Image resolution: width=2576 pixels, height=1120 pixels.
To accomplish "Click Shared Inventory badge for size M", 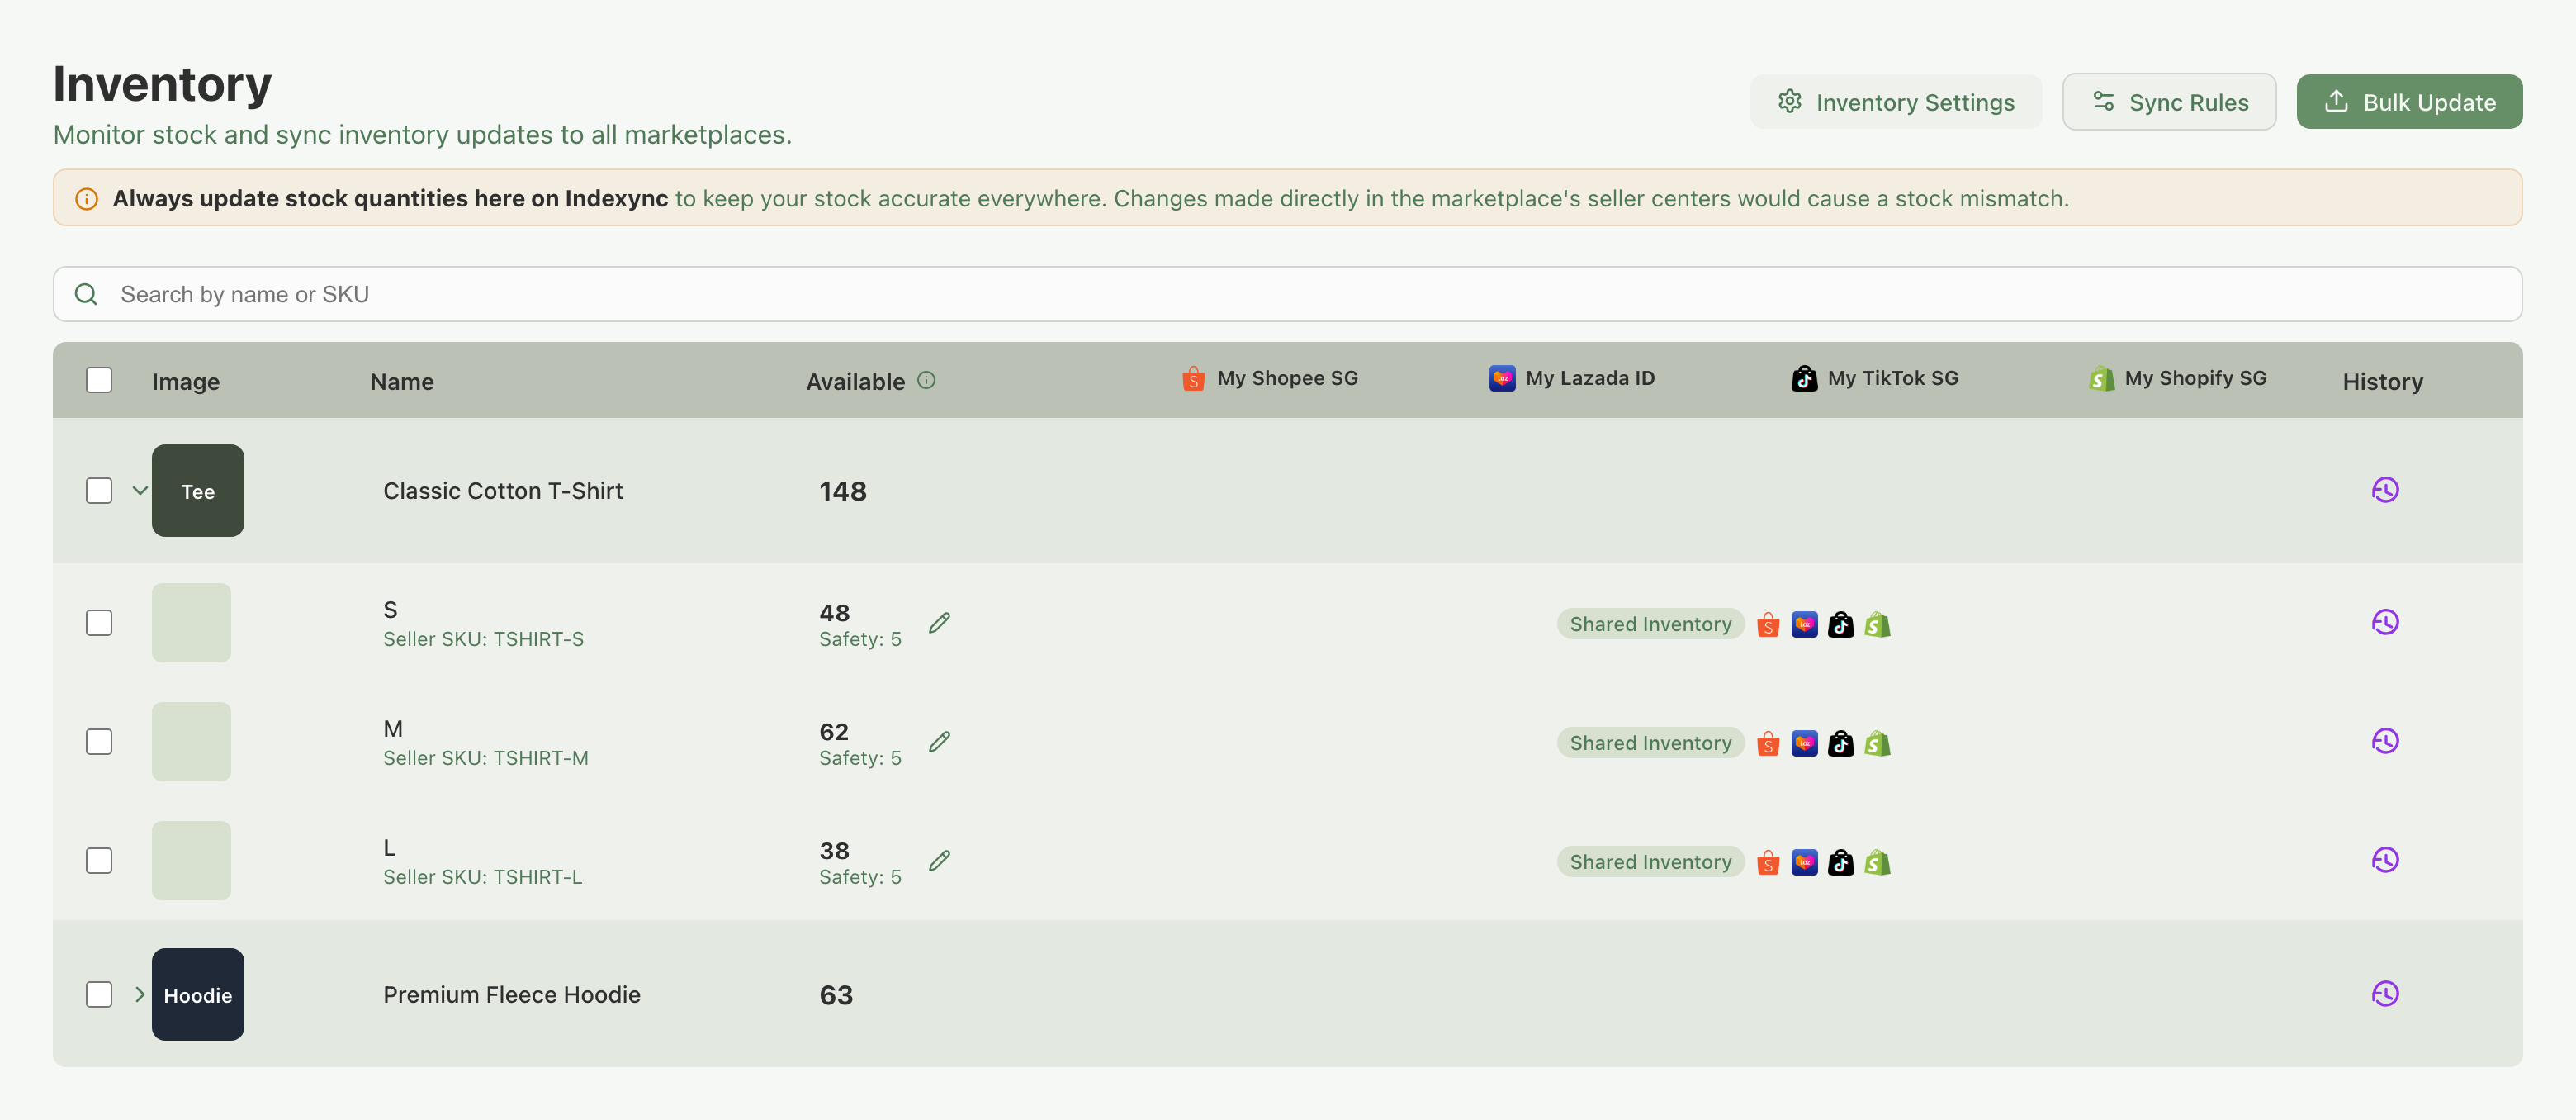I will pos(1650,743).
